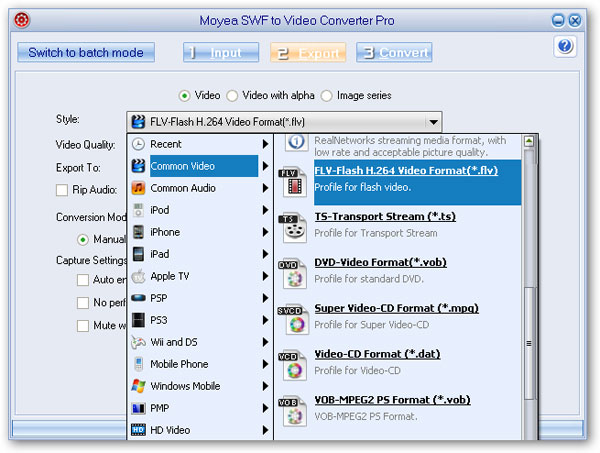The image size is (600, 453).
Task: Select the Manual conversion mode radio
Action: point(83,240)
